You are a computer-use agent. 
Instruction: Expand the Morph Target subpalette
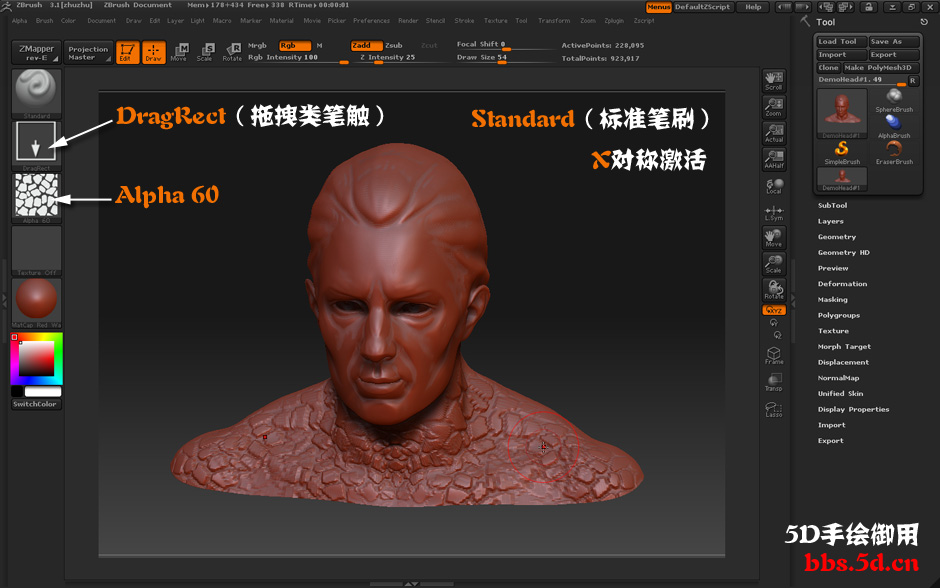click(x=844, y=346)
